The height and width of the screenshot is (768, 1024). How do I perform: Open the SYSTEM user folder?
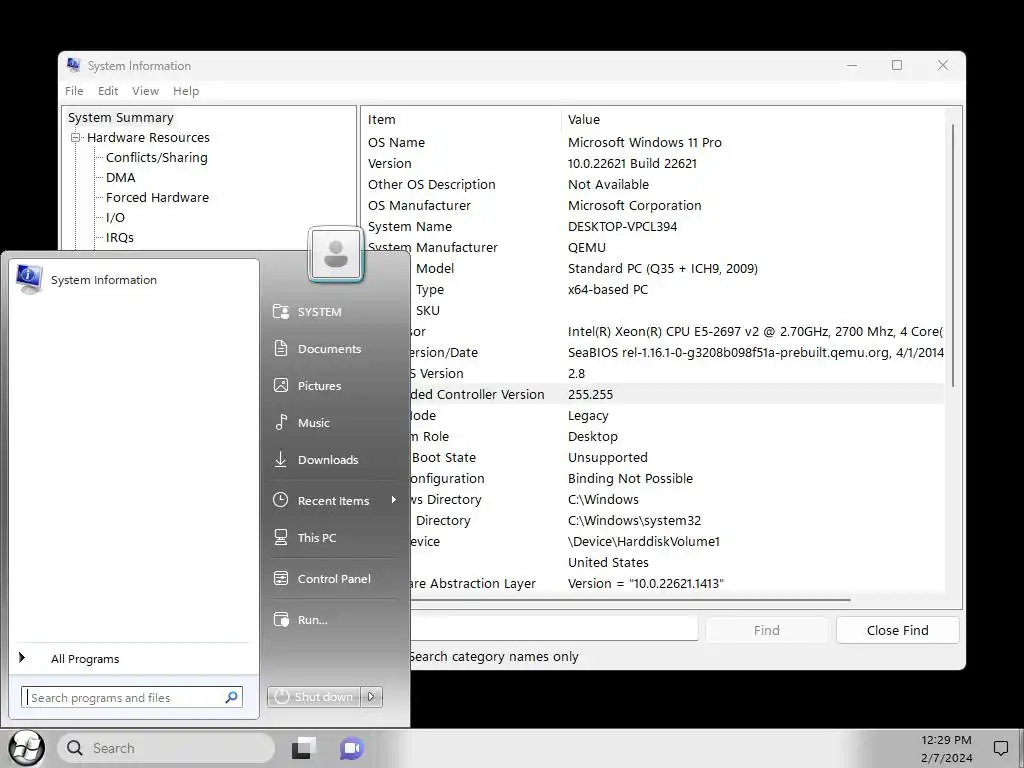(x=319, y=312)
